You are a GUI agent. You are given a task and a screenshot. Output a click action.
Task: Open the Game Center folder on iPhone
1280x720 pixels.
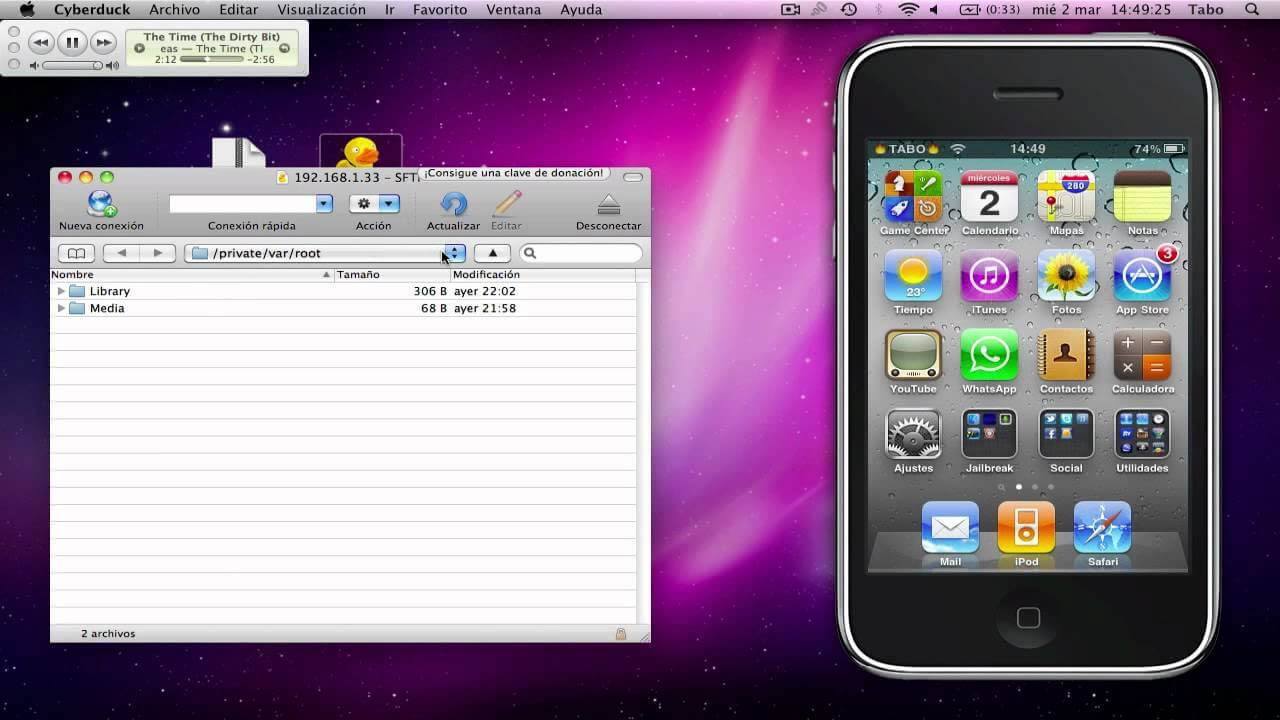[913, 197]
